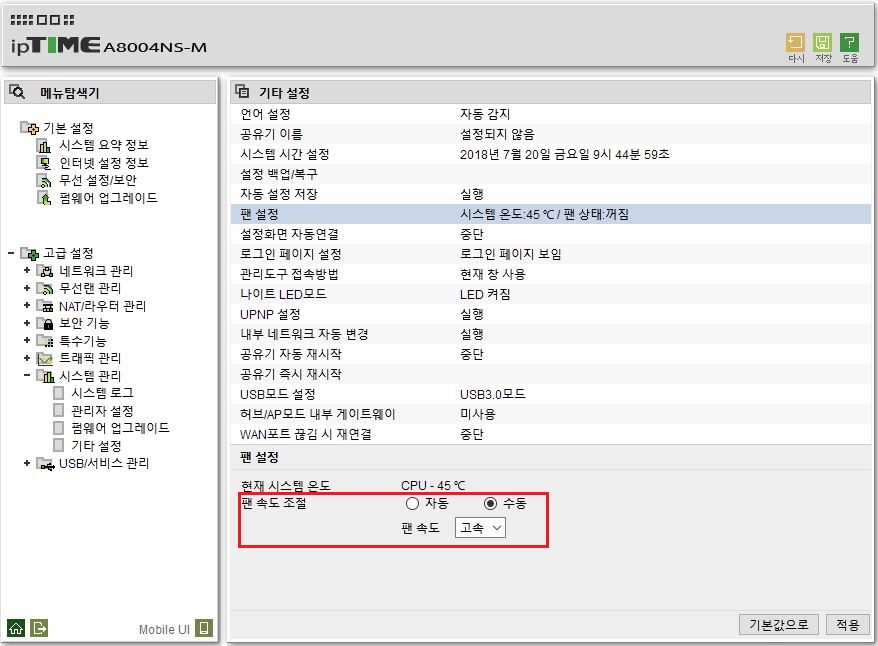Image resolution: width=878 pixels, height=646 pixels.
Task: Collapse the 고급 설정 tree node
Action: (11, 253)
